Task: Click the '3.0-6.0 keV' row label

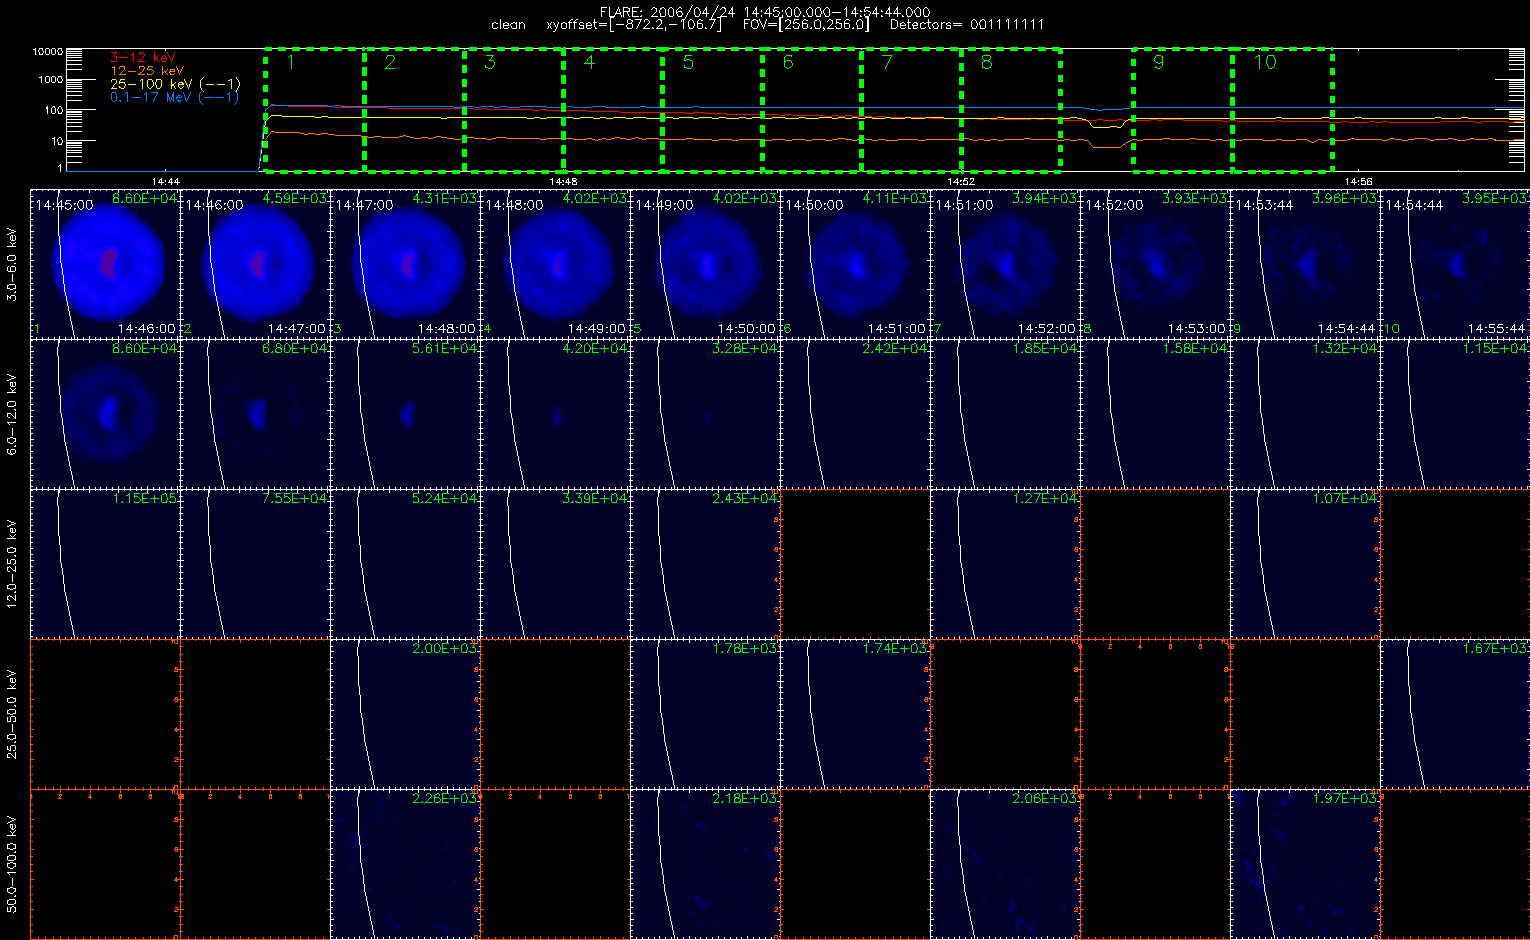Action: [x=13, y=263]
